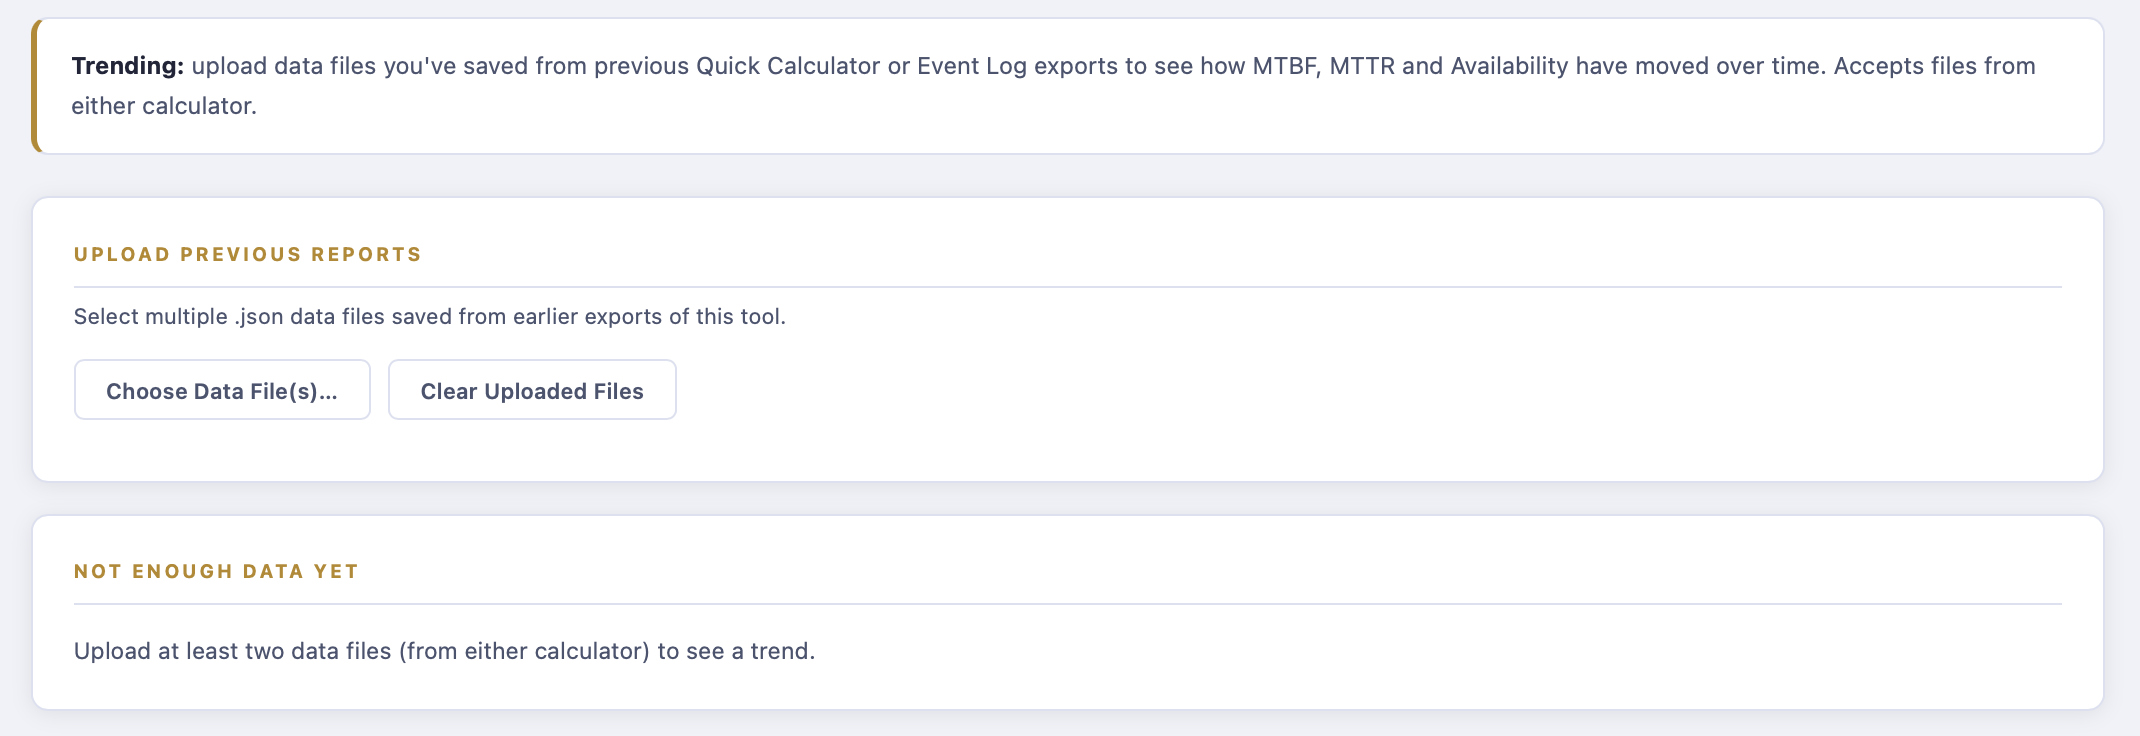Click the word Availability in the banner

click(1509, 66)
